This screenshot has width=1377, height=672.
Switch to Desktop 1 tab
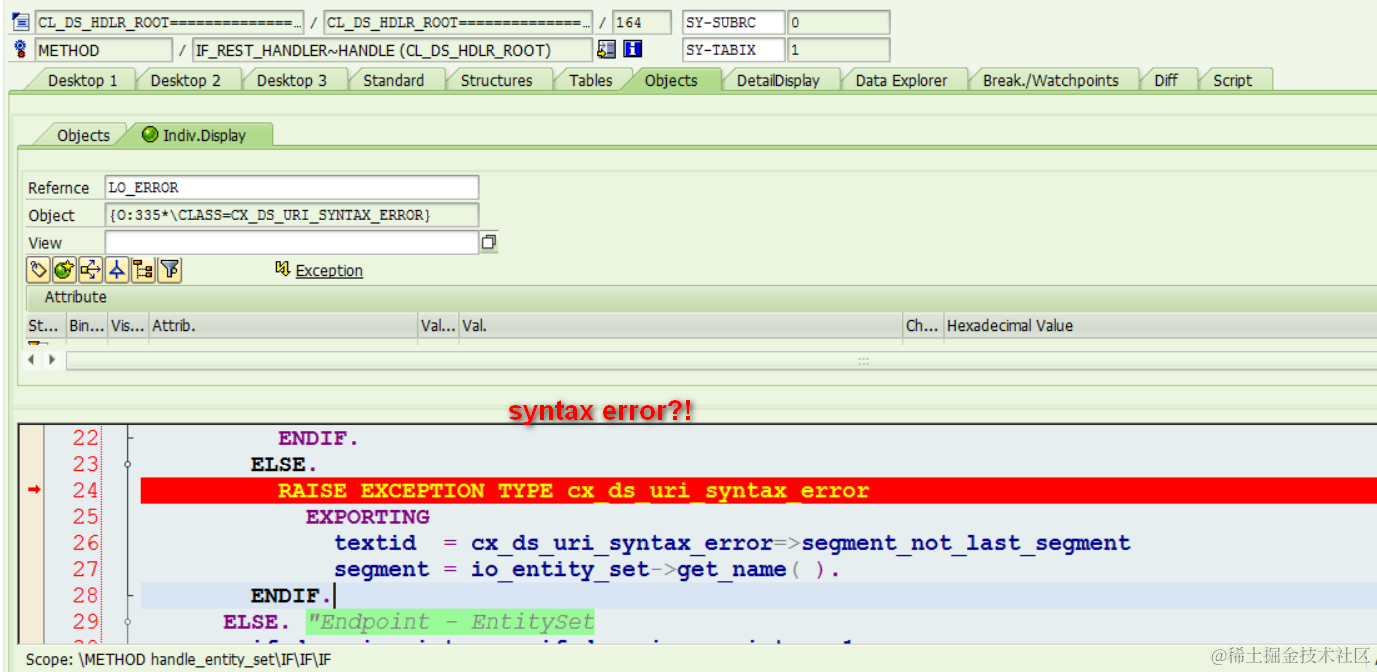point(82,80)
